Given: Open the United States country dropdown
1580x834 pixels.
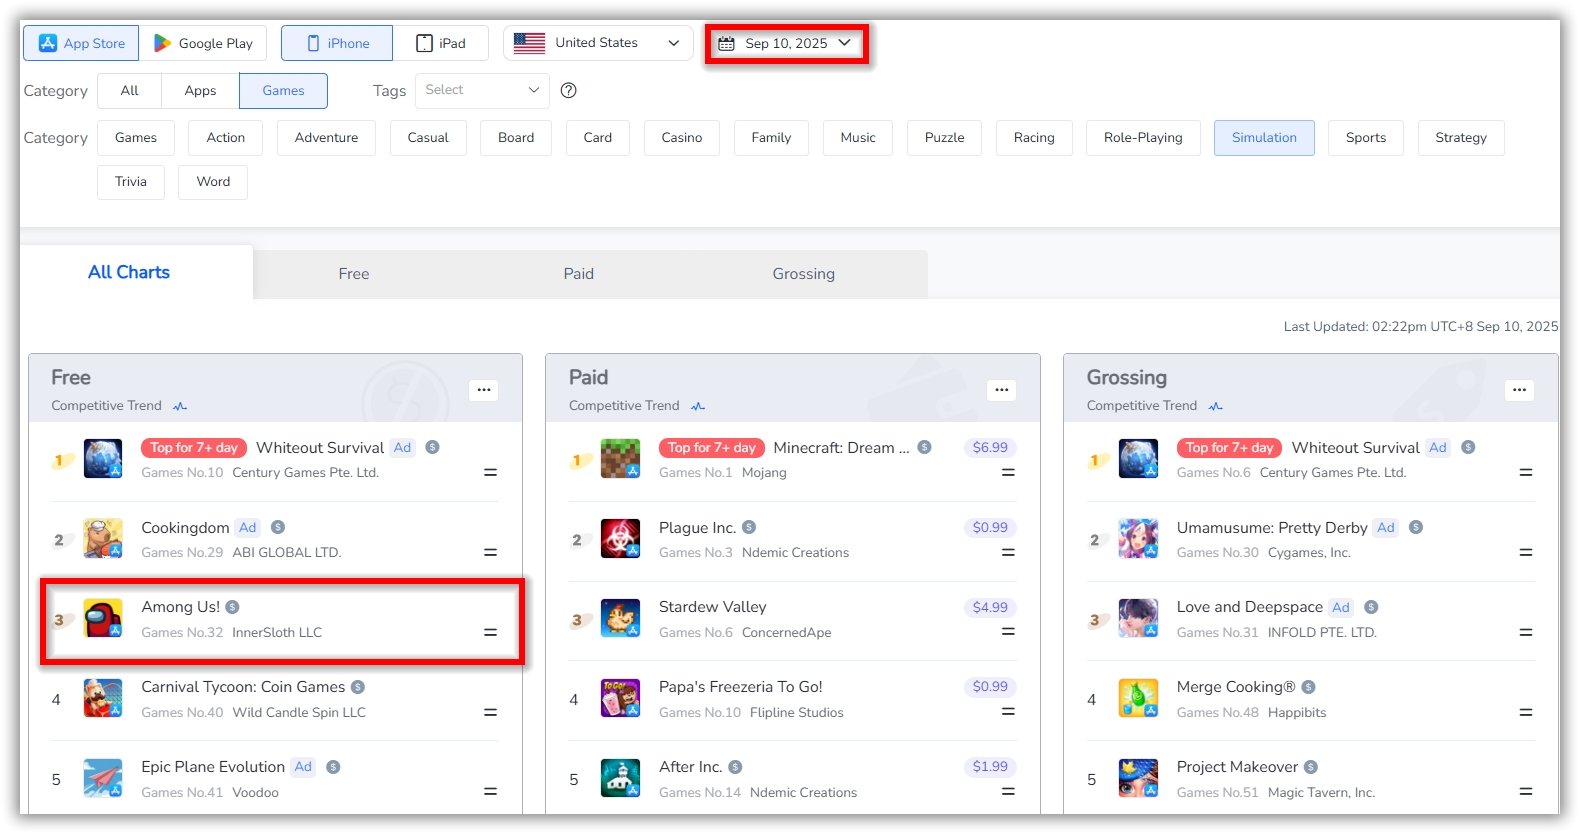Looking at the screenshot, I should 598,43.
